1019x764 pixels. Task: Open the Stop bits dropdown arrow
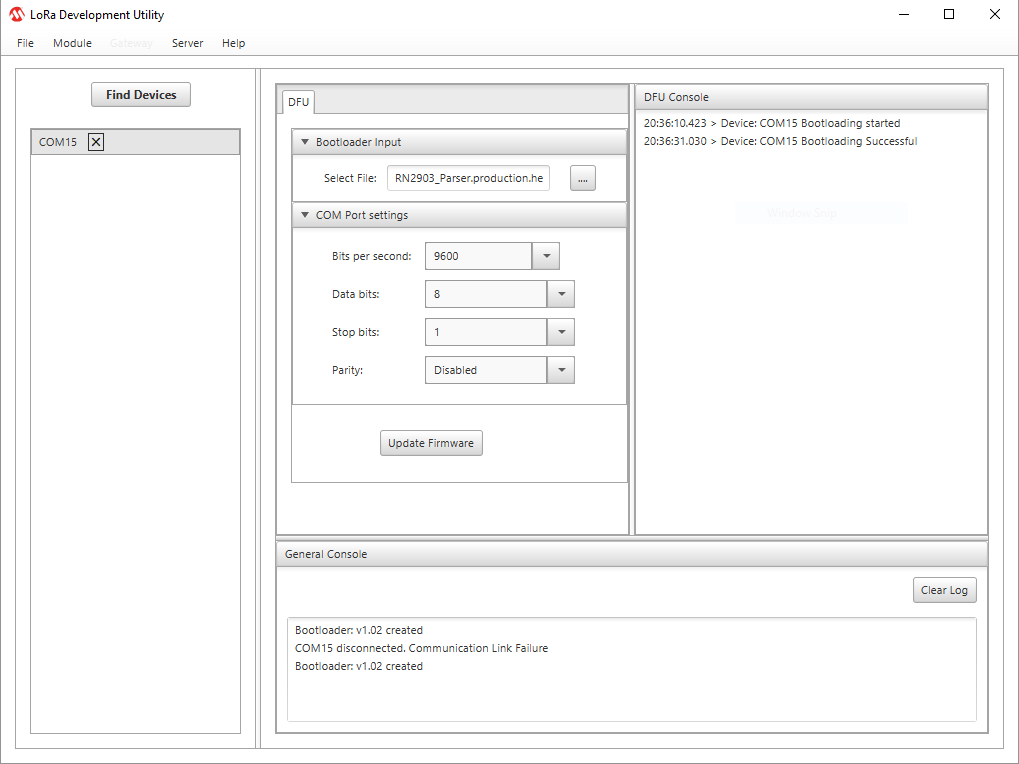[561, 332]
